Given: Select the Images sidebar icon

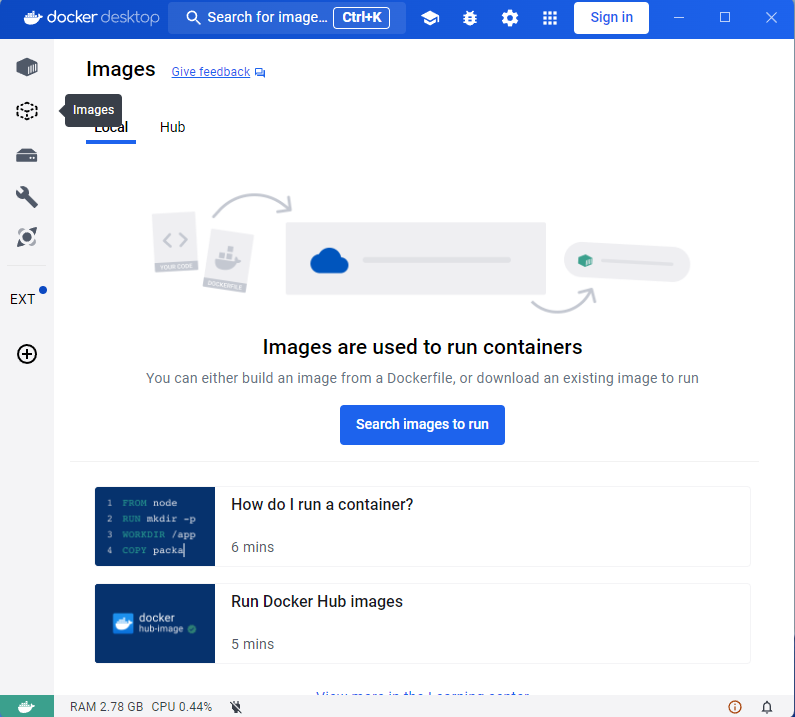Looking at the screenshot, I should tap(27, 111).
